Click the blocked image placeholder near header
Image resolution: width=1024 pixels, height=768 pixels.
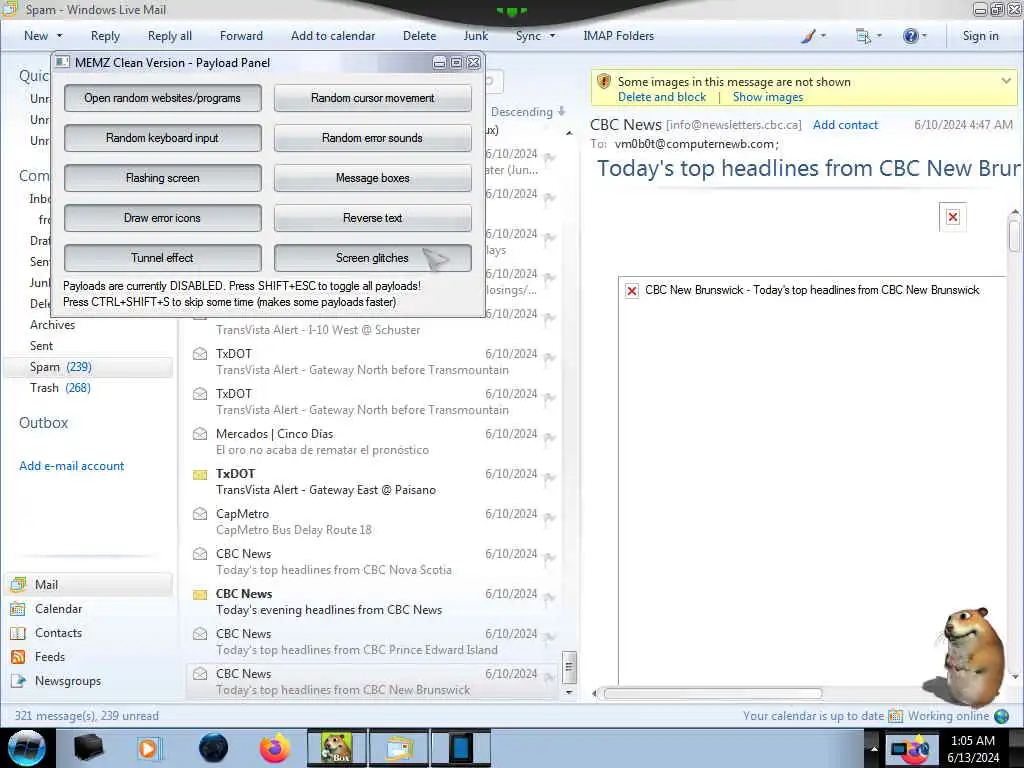click(x=953, y=217)
